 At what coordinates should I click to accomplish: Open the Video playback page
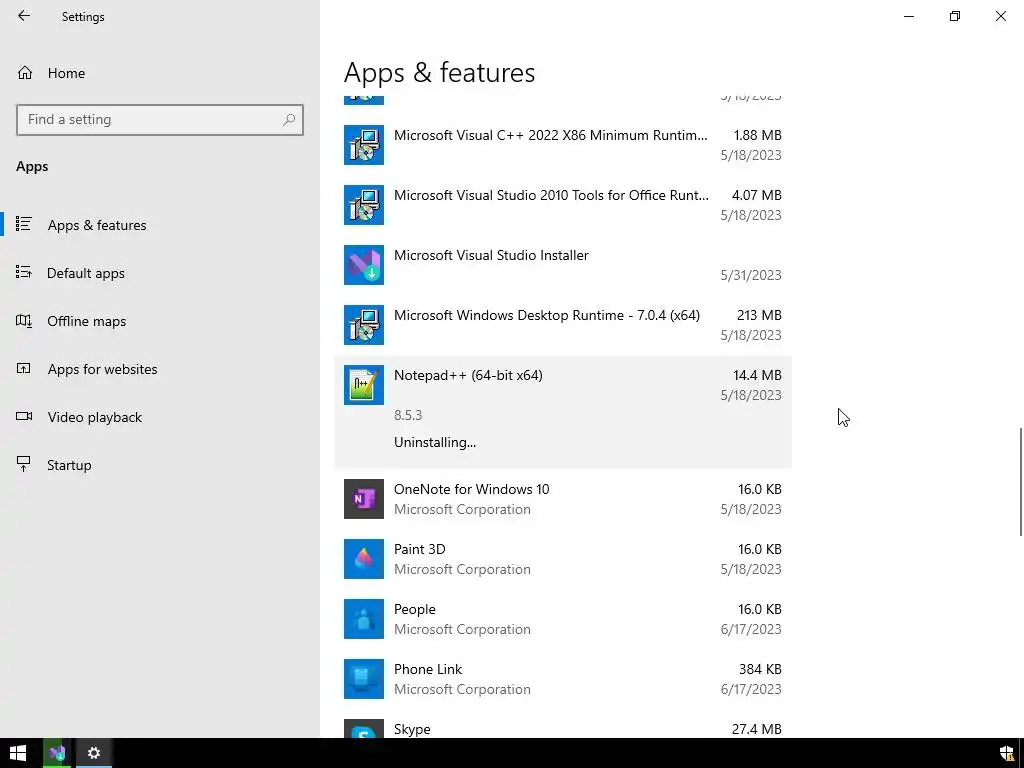click(160, 417)
